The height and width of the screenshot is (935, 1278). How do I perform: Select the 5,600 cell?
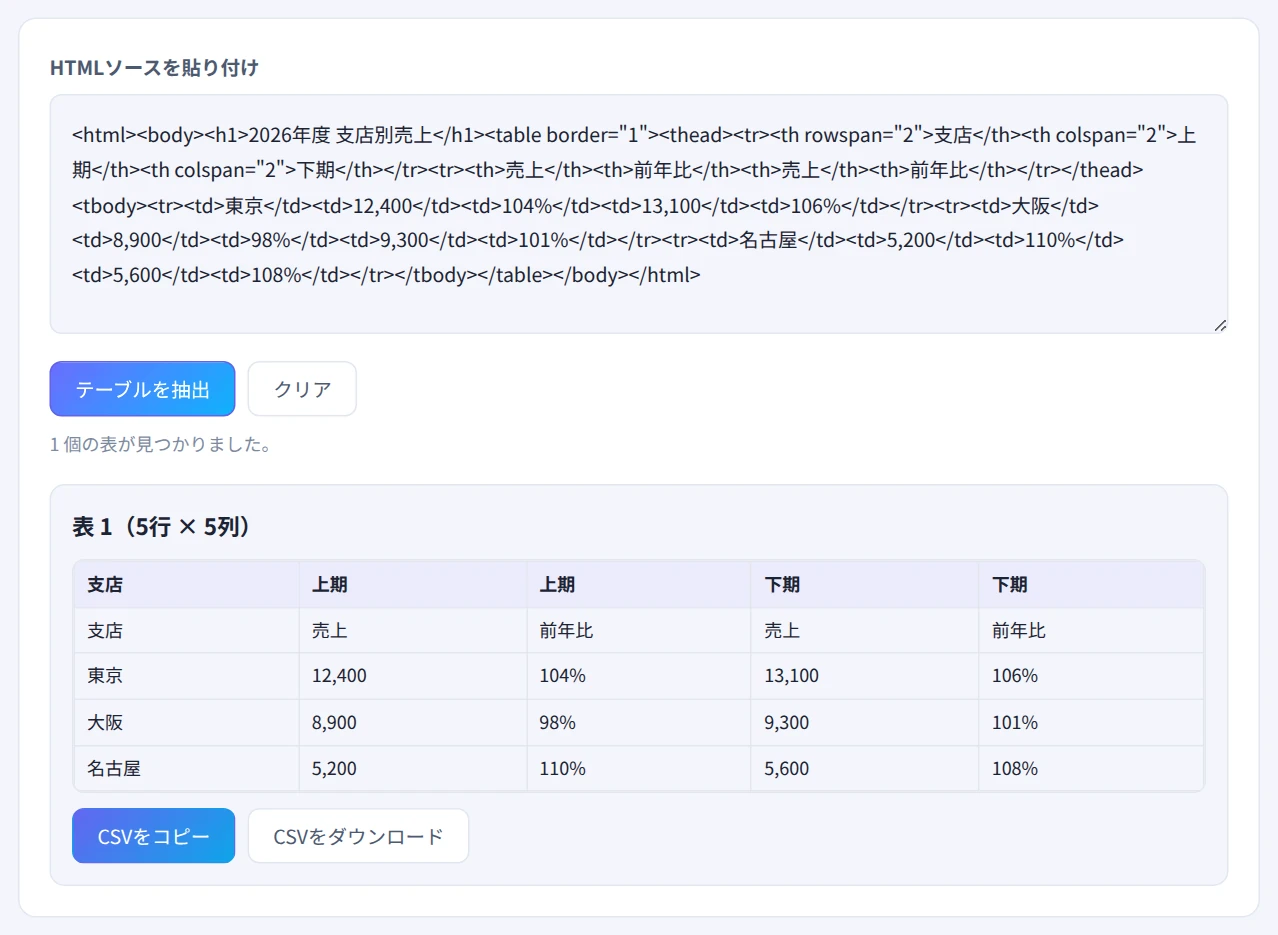pyautogui.click(x=865, y=769)
